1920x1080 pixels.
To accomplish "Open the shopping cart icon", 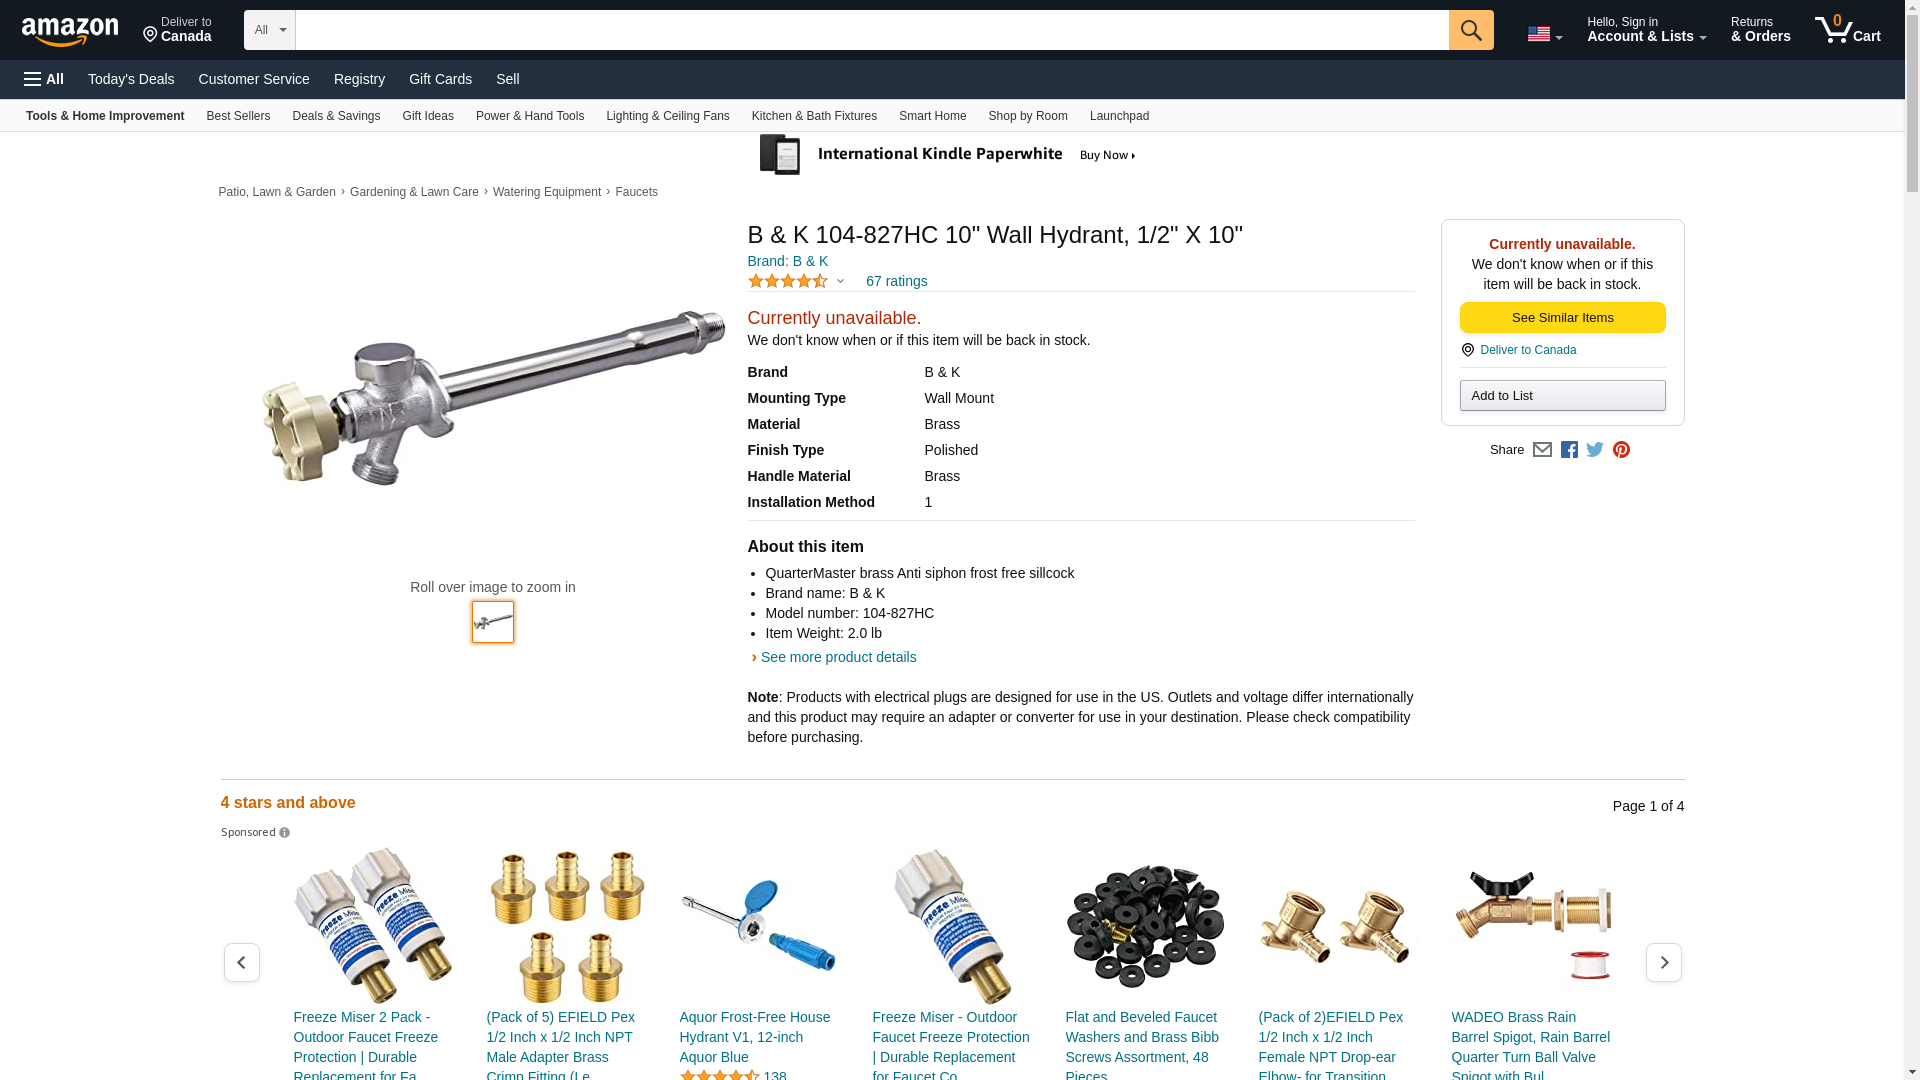I will pyautogui.click(x=1847, y=30).
